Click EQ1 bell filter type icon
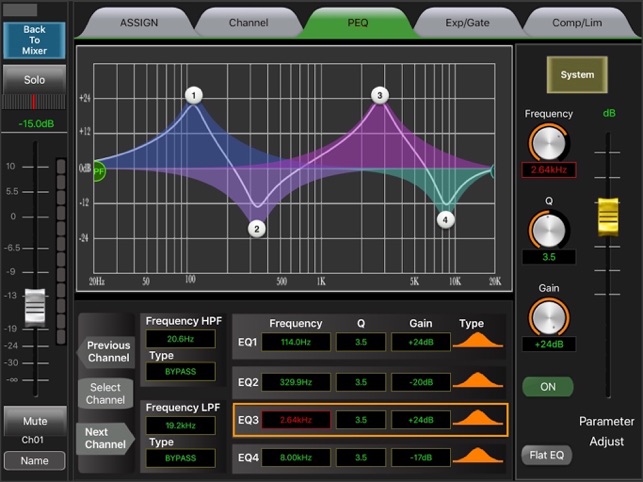The width and height of the screenshot is (643, 482). click(x=478, y=340)
